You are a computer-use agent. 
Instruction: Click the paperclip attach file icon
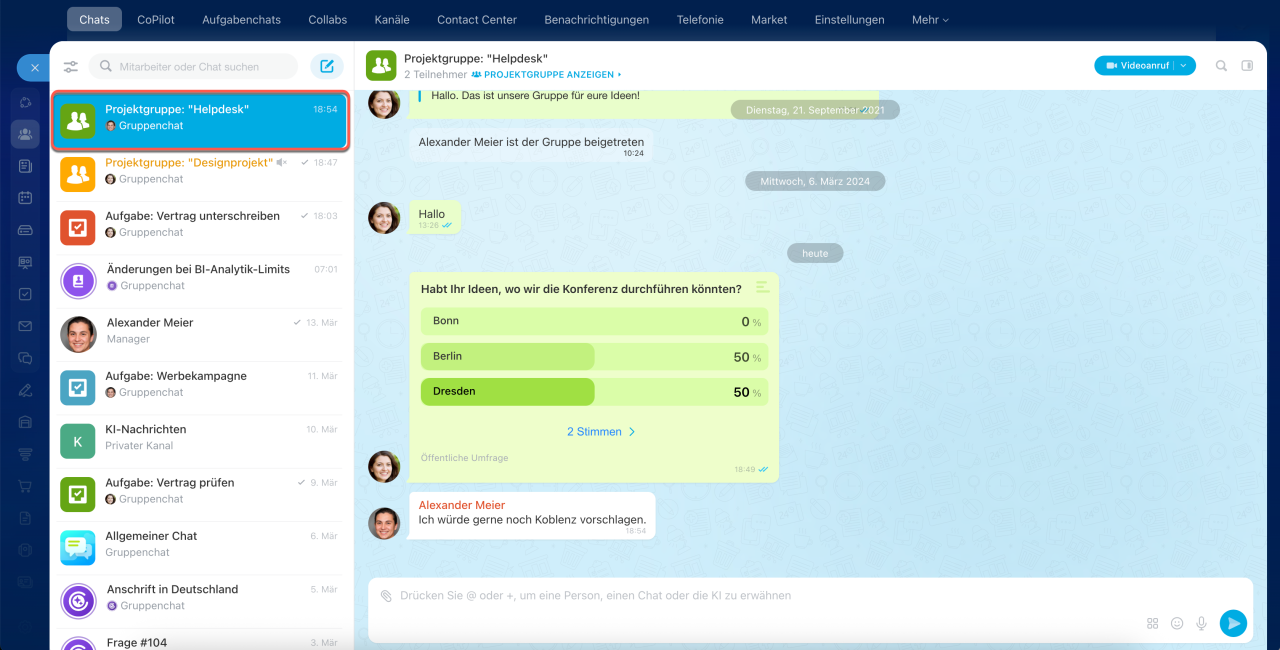[386, 596]
